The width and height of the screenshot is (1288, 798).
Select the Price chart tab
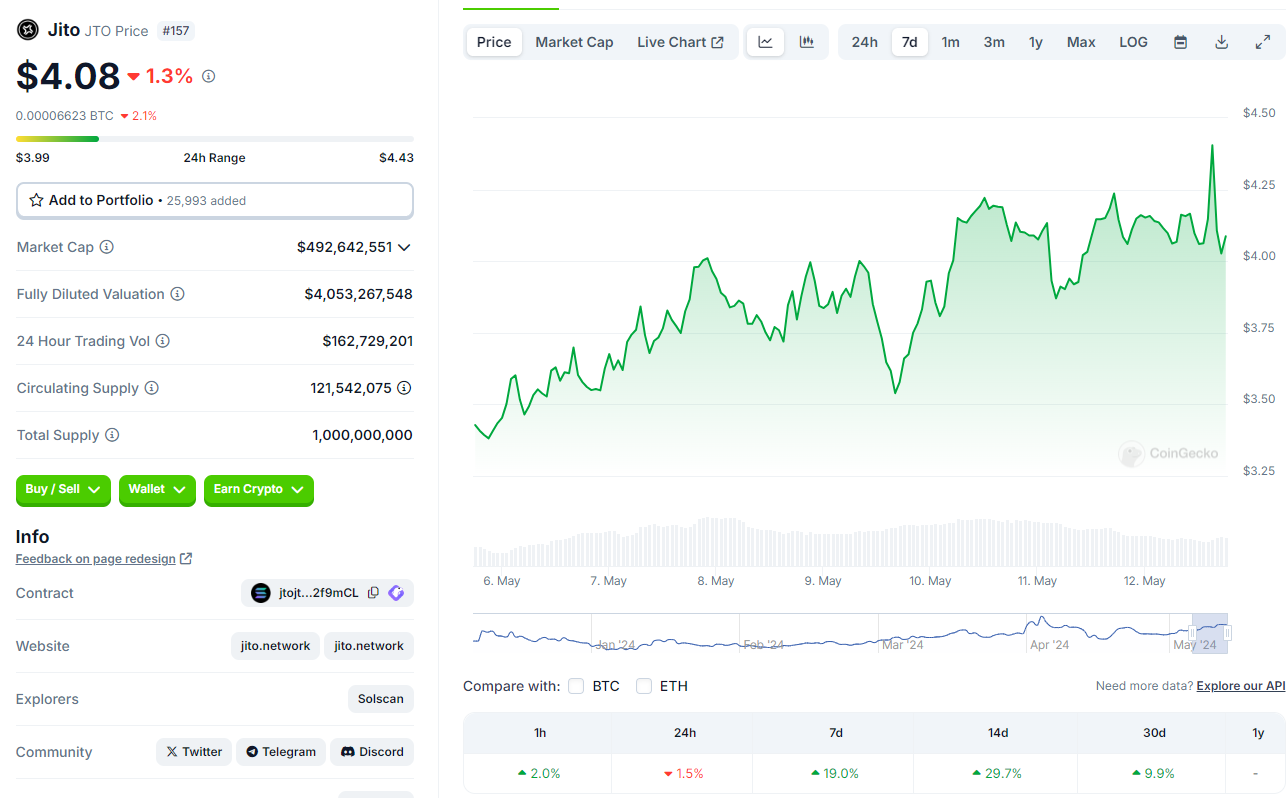[x=494, y=42]
